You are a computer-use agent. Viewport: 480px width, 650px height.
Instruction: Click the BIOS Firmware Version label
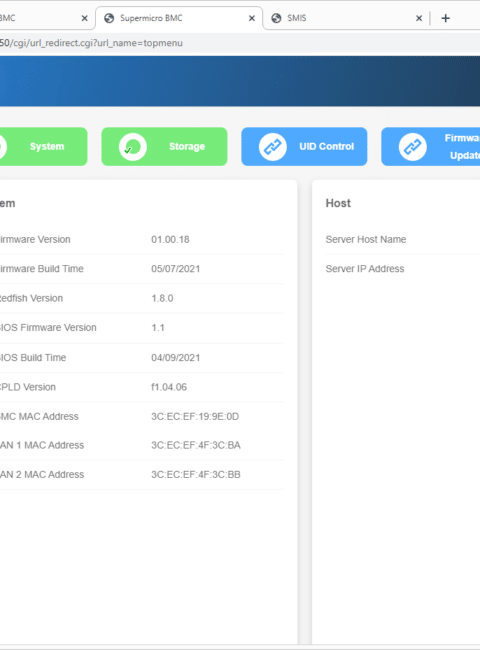click(x=48, y=328)
